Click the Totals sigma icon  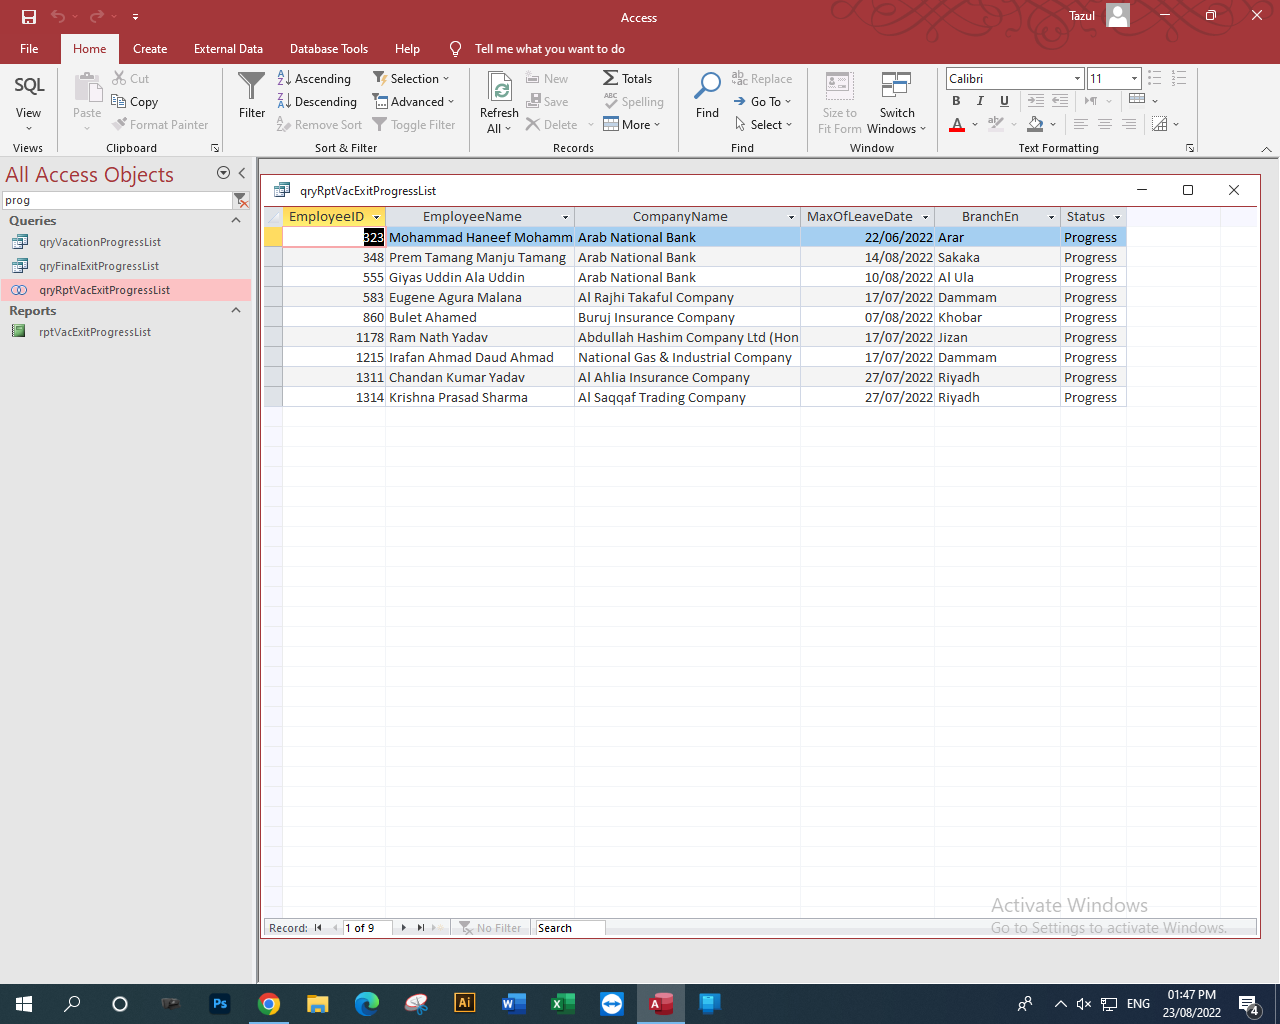coord(610,78)
